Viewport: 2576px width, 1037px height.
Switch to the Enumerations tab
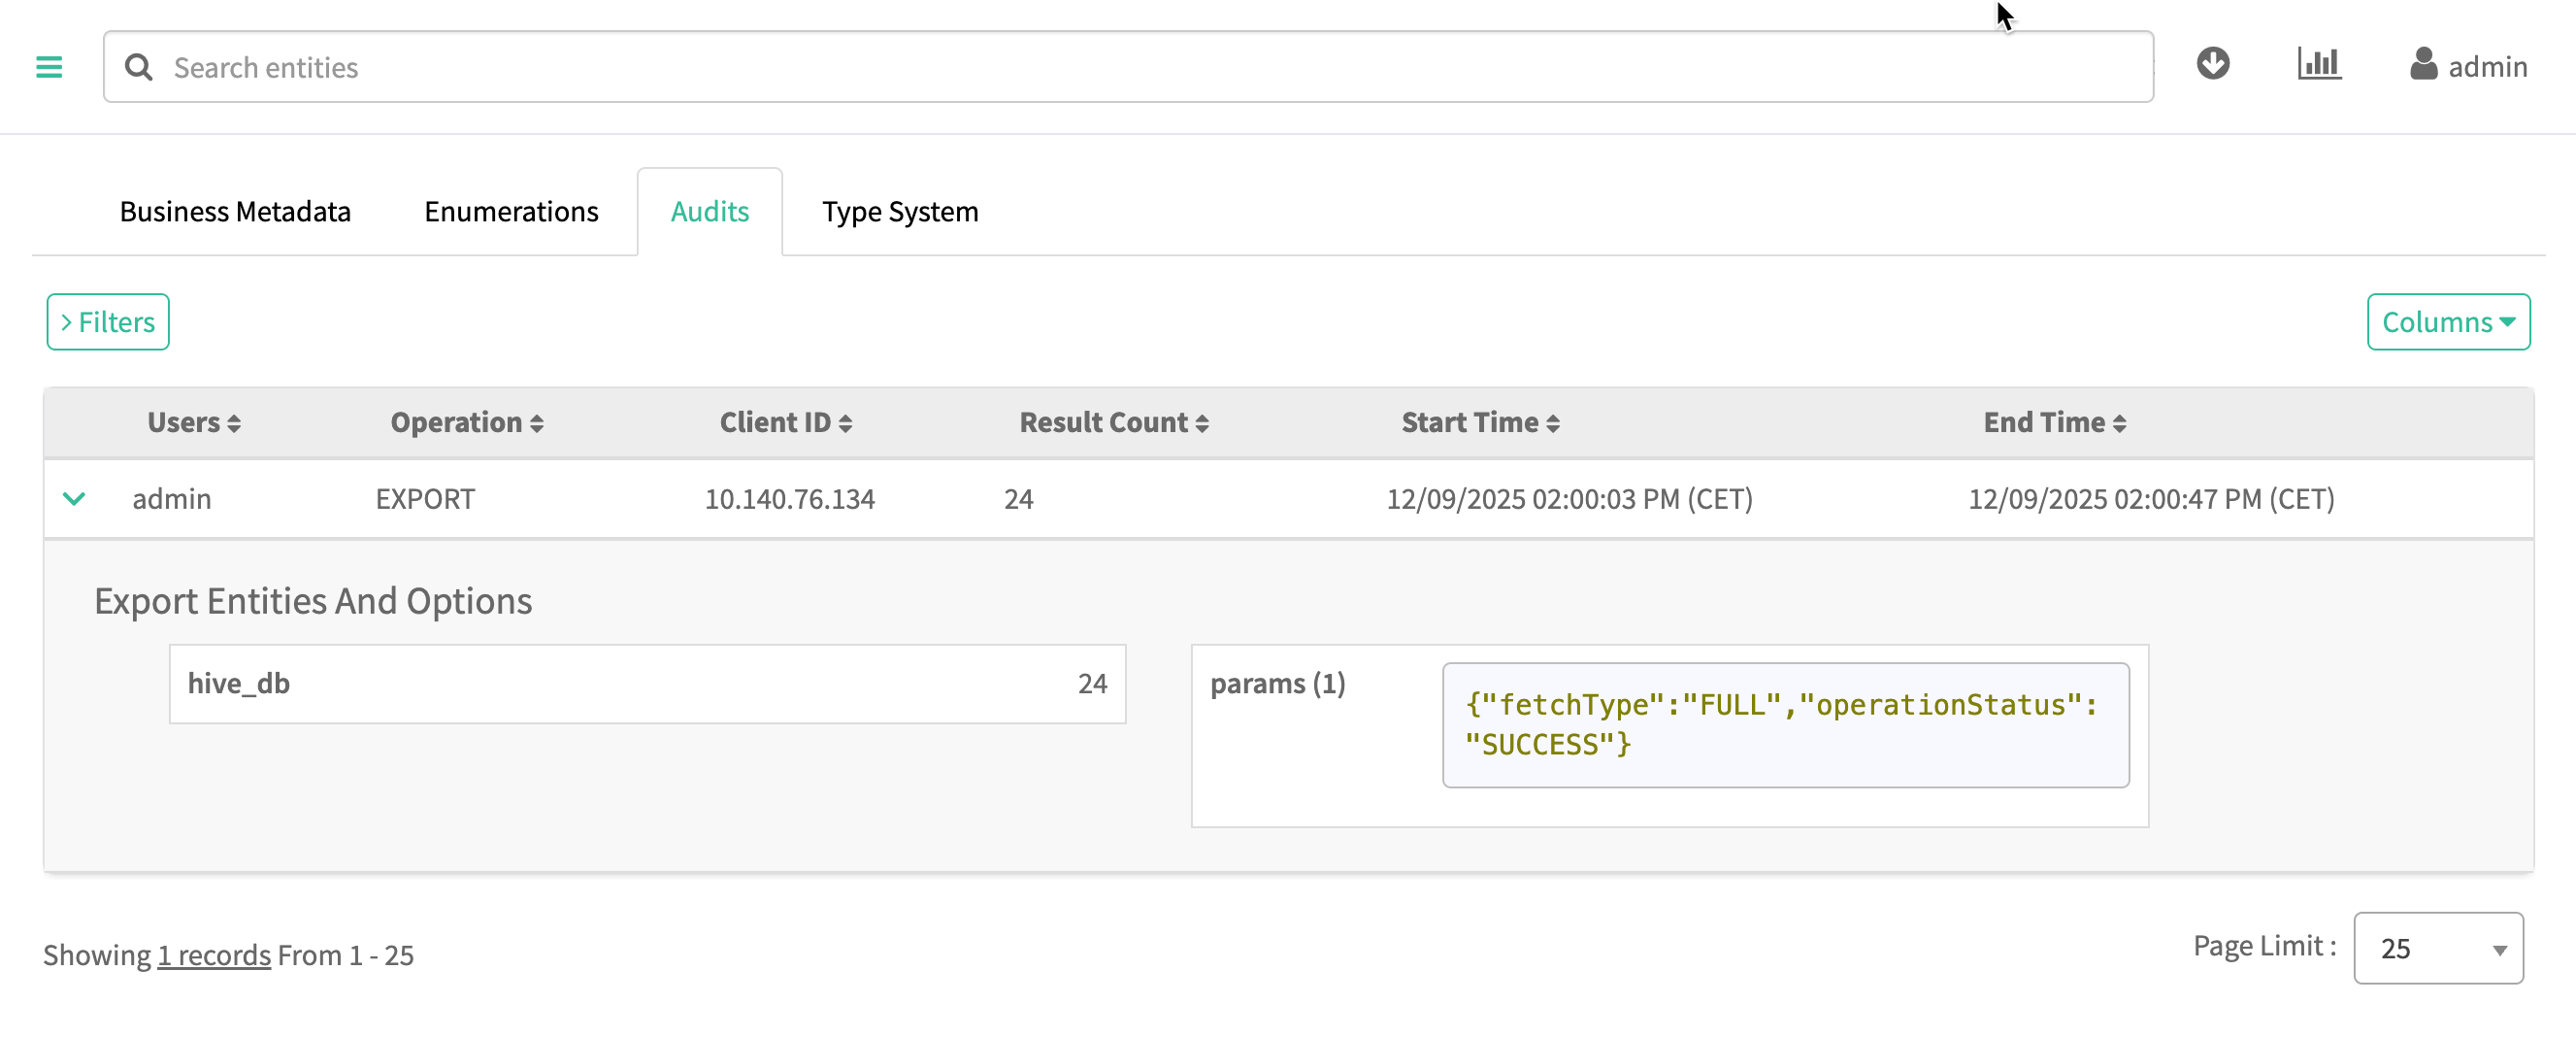(x=511, y=212)
